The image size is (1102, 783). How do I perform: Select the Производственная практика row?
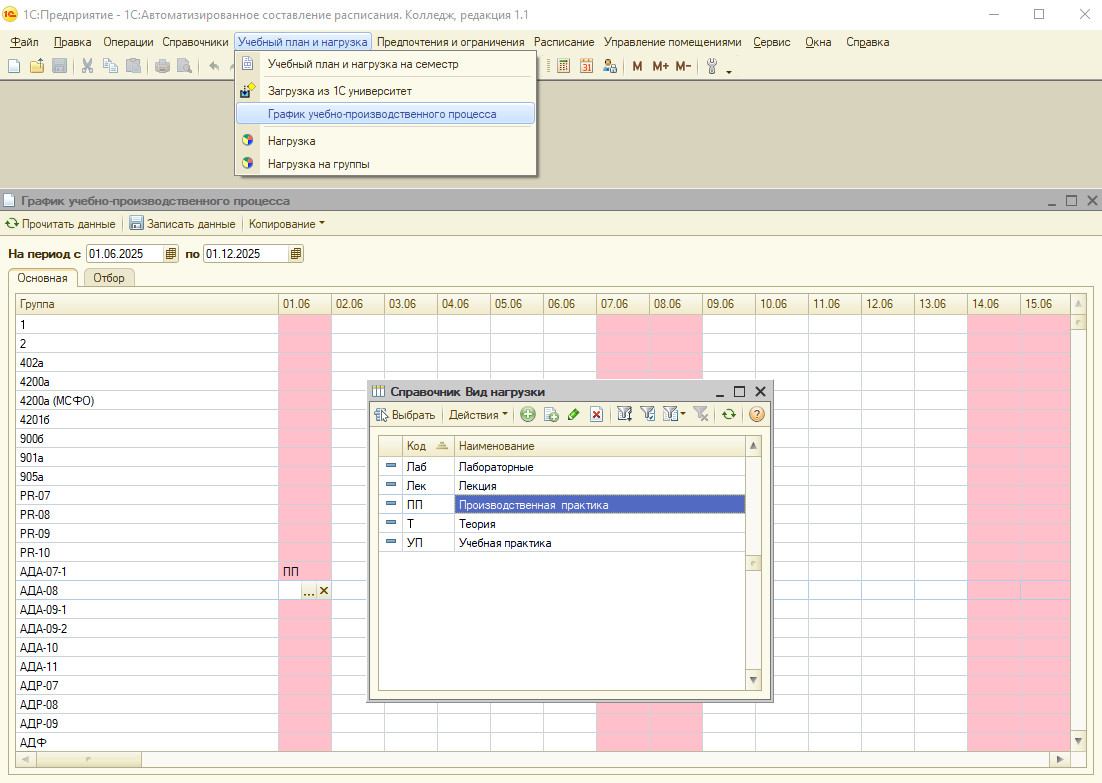point(562,505)
